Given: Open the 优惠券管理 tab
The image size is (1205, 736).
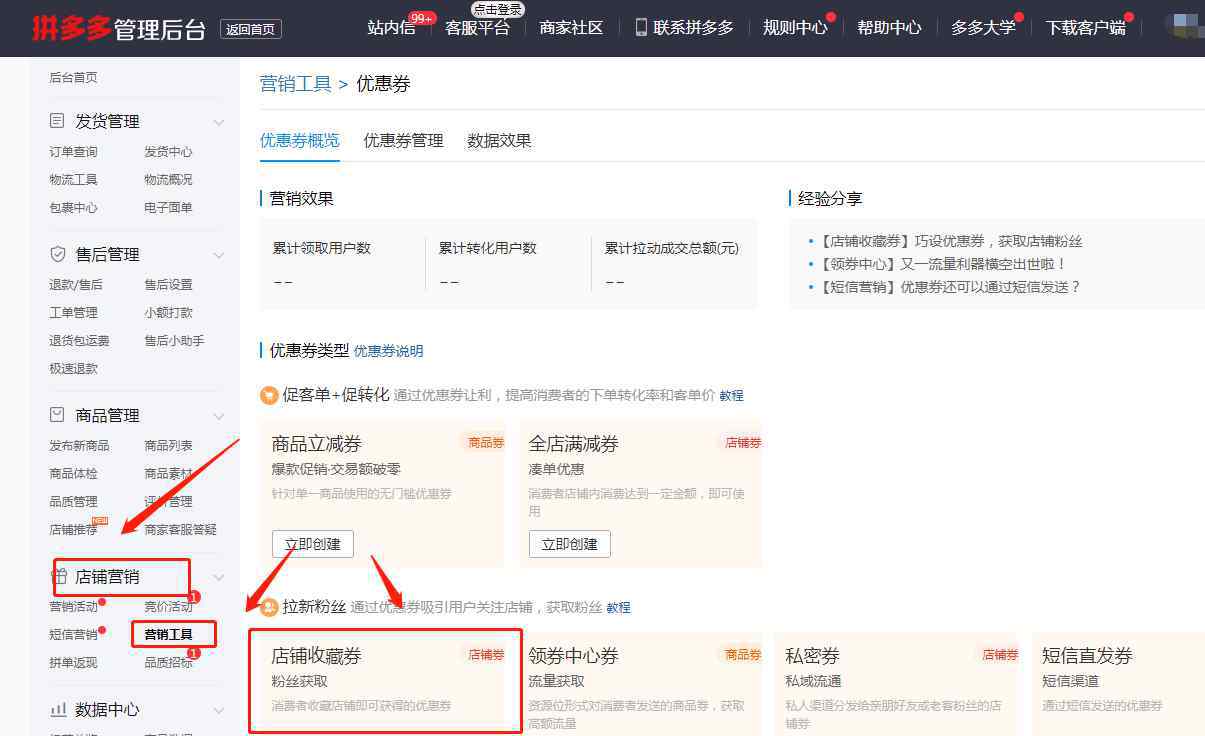Looking at the screenshot, I should (403, 141).
